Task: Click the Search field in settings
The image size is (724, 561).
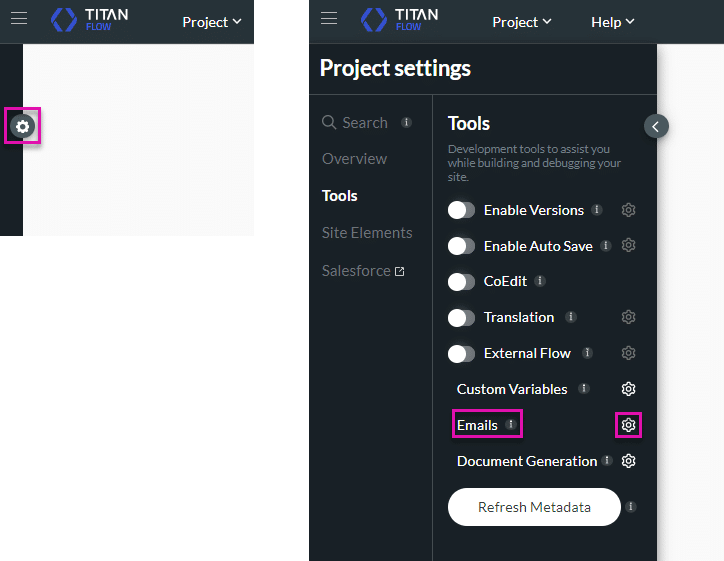Action: (x=364, y=123)
